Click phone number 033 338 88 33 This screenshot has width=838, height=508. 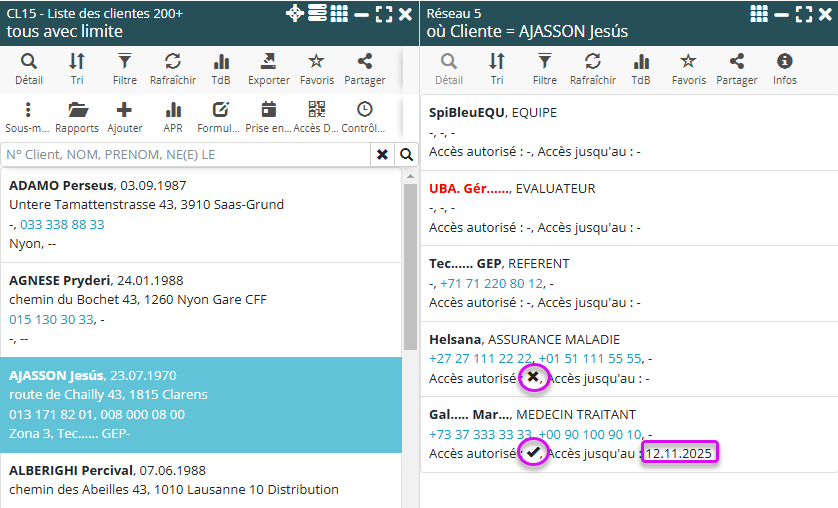[x=62, y=224]
